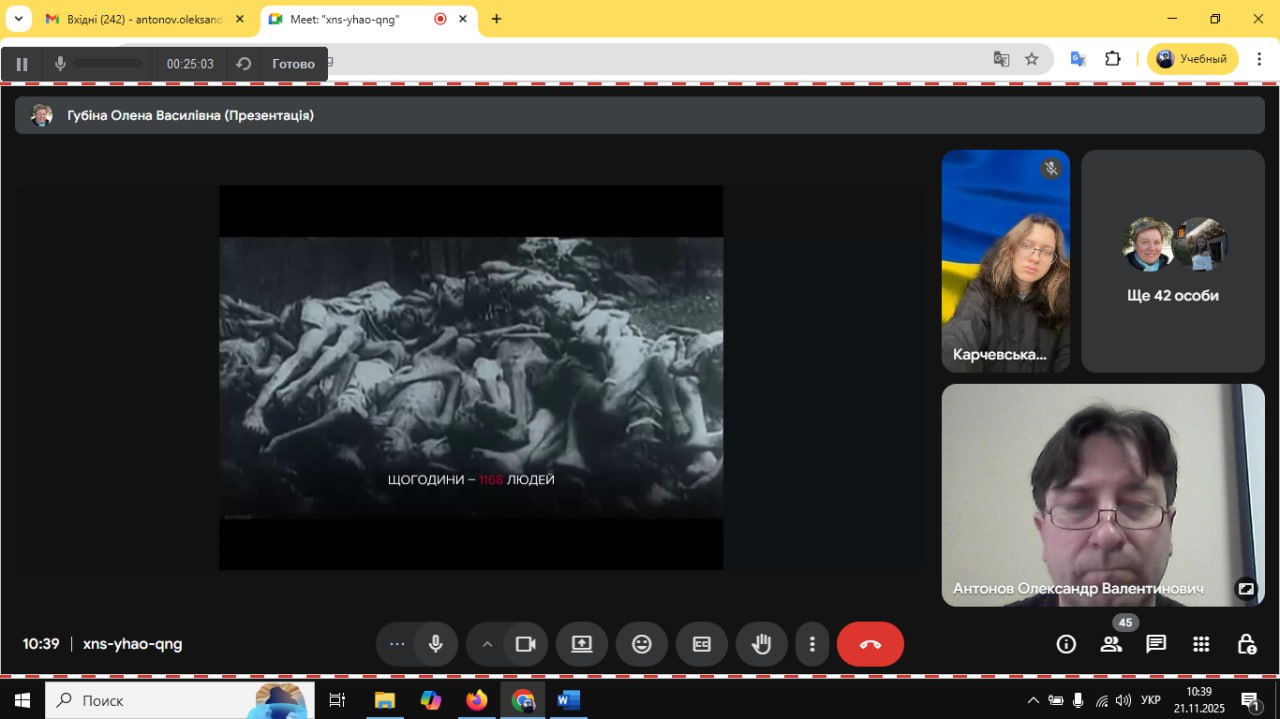Start screen sharing with present button
Image resolution: width=1280 pixels, height=719 pixels.
point(582,644)
